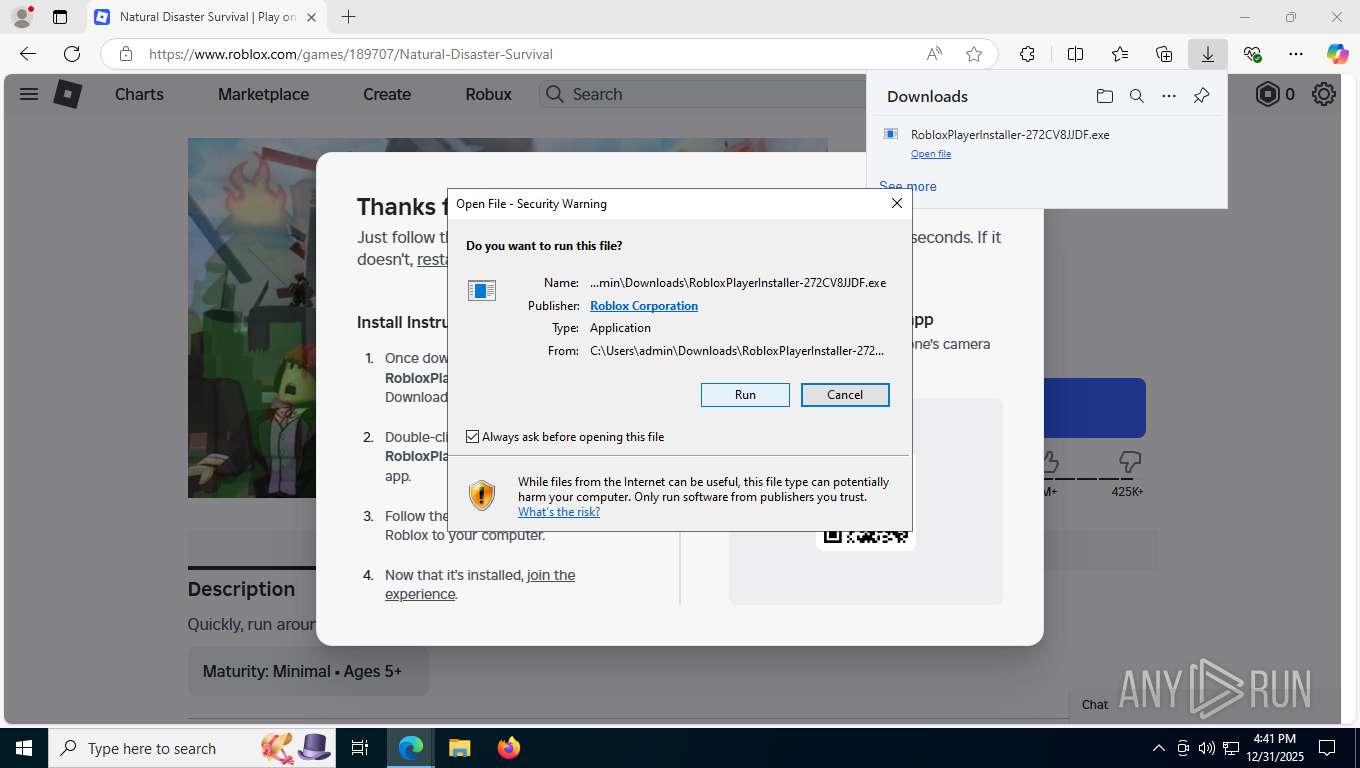Open the Roblox Corporation publisher link
This screenshot has height=768, width=1360.
coord(644,306)
